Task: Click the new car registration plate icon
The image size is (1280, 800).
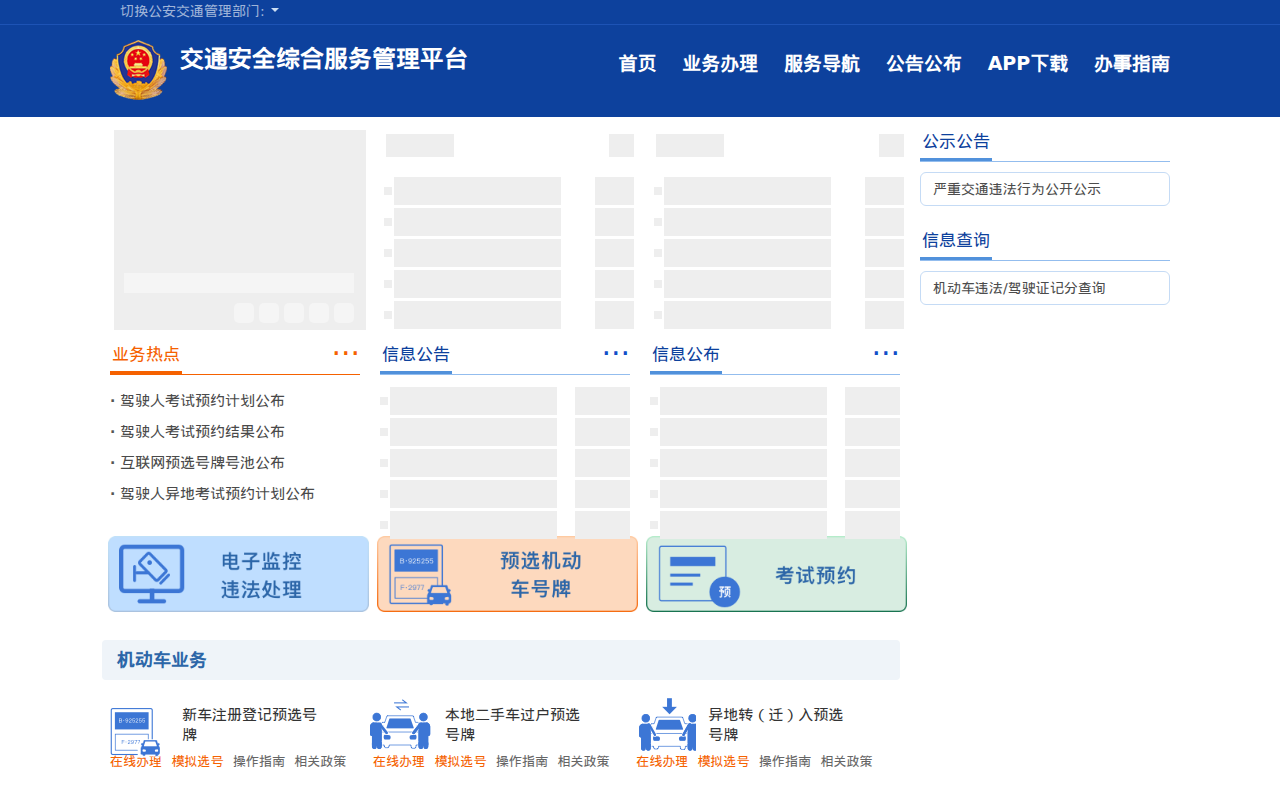Action: 135,731
